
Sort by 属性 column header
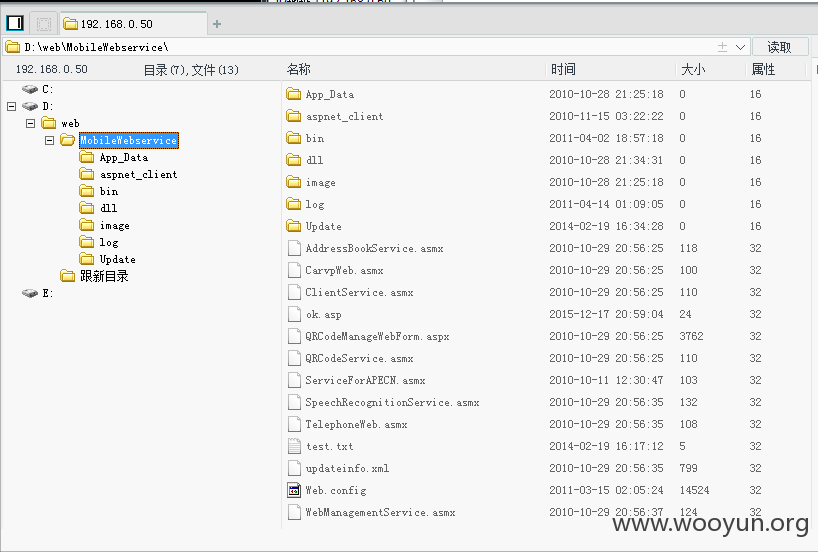click(763, 69)
